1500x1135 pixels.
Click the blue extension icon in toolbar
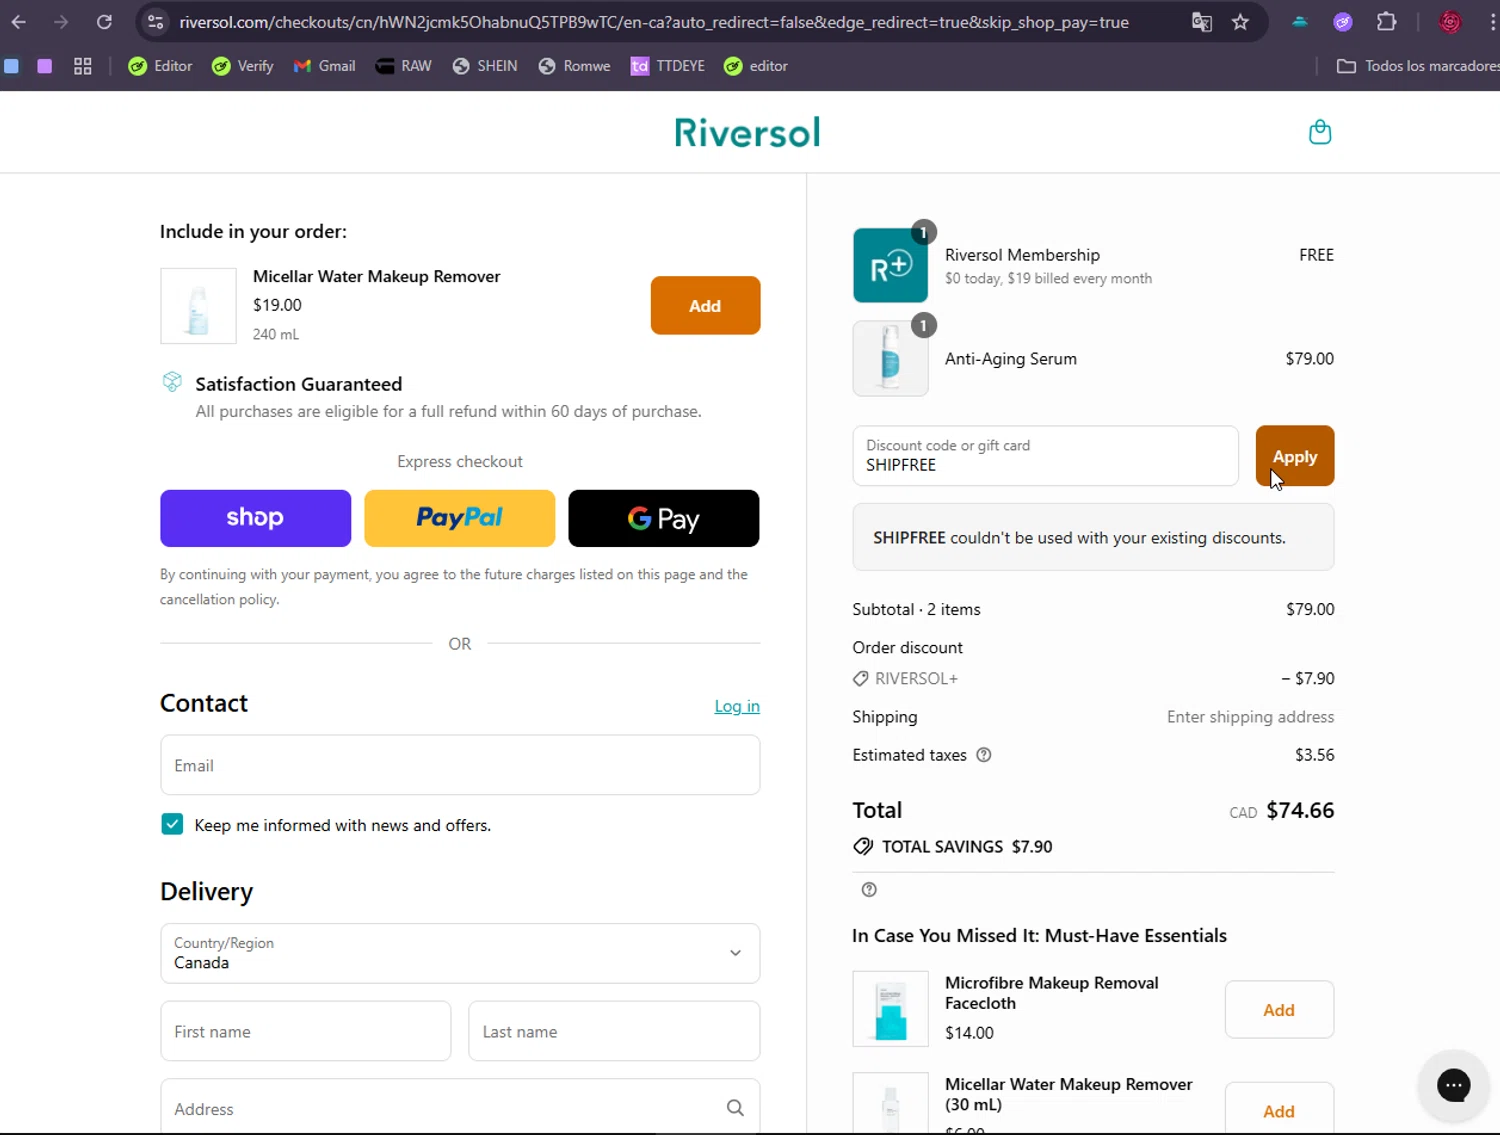click(x=1299, y=22)
